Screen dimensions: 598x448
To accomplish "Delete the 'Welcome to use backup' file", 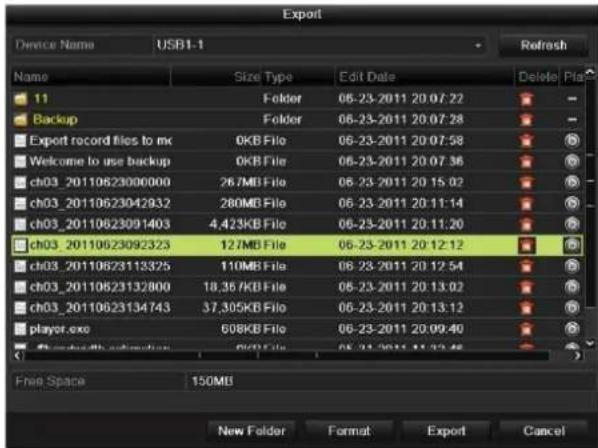I will click(526, 162).
